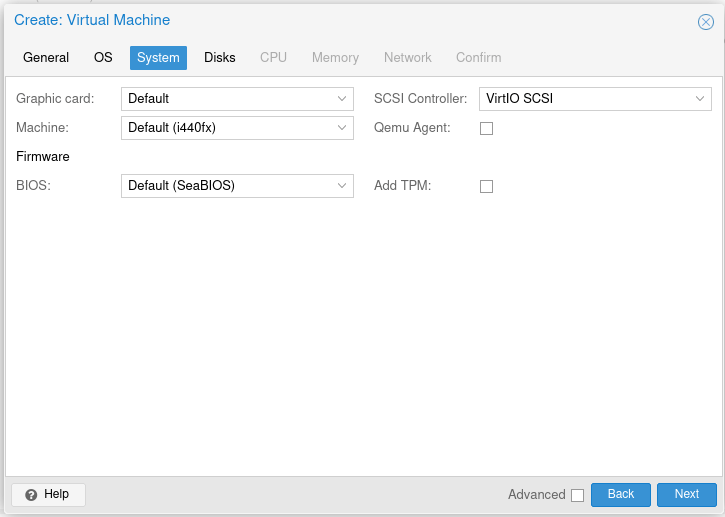
Task: Switch to the OS tab
Action: click(103, 58)
